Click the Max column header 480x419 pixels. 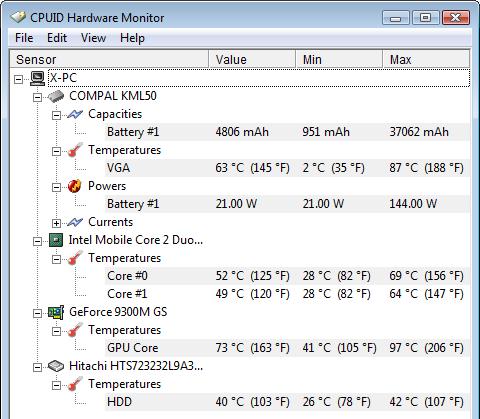pos(426,59)
